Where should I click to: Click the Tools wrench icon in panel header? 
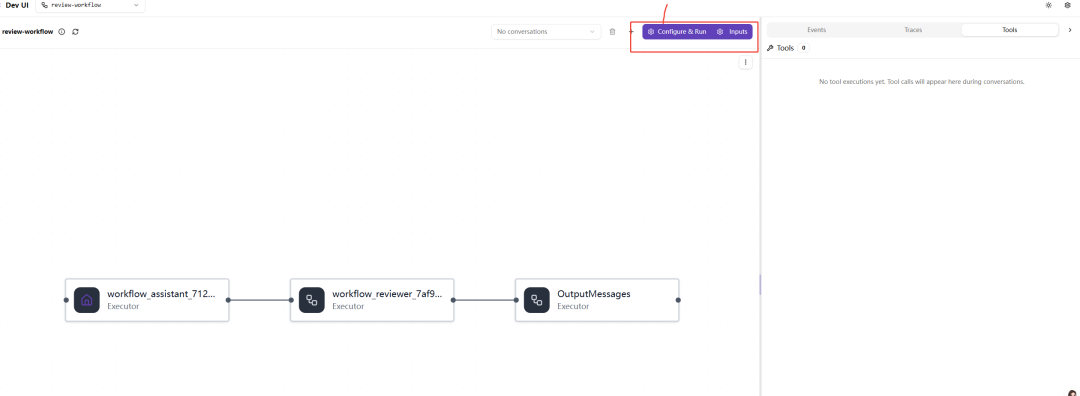pos(770,48)
